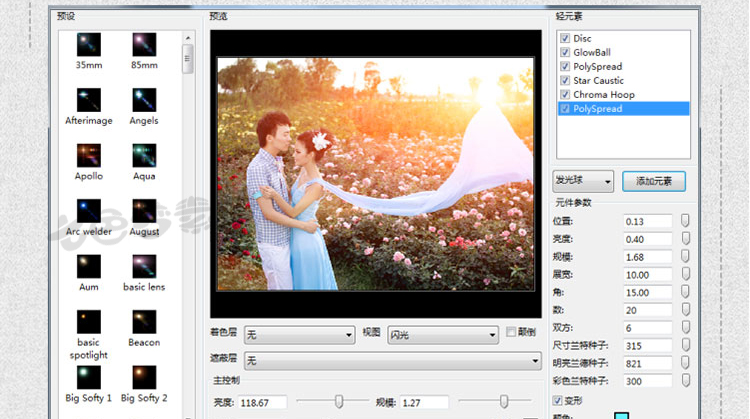Apply the Big Softy 2 preset
The image size is (750, 419).
click(x=144, y=377)
